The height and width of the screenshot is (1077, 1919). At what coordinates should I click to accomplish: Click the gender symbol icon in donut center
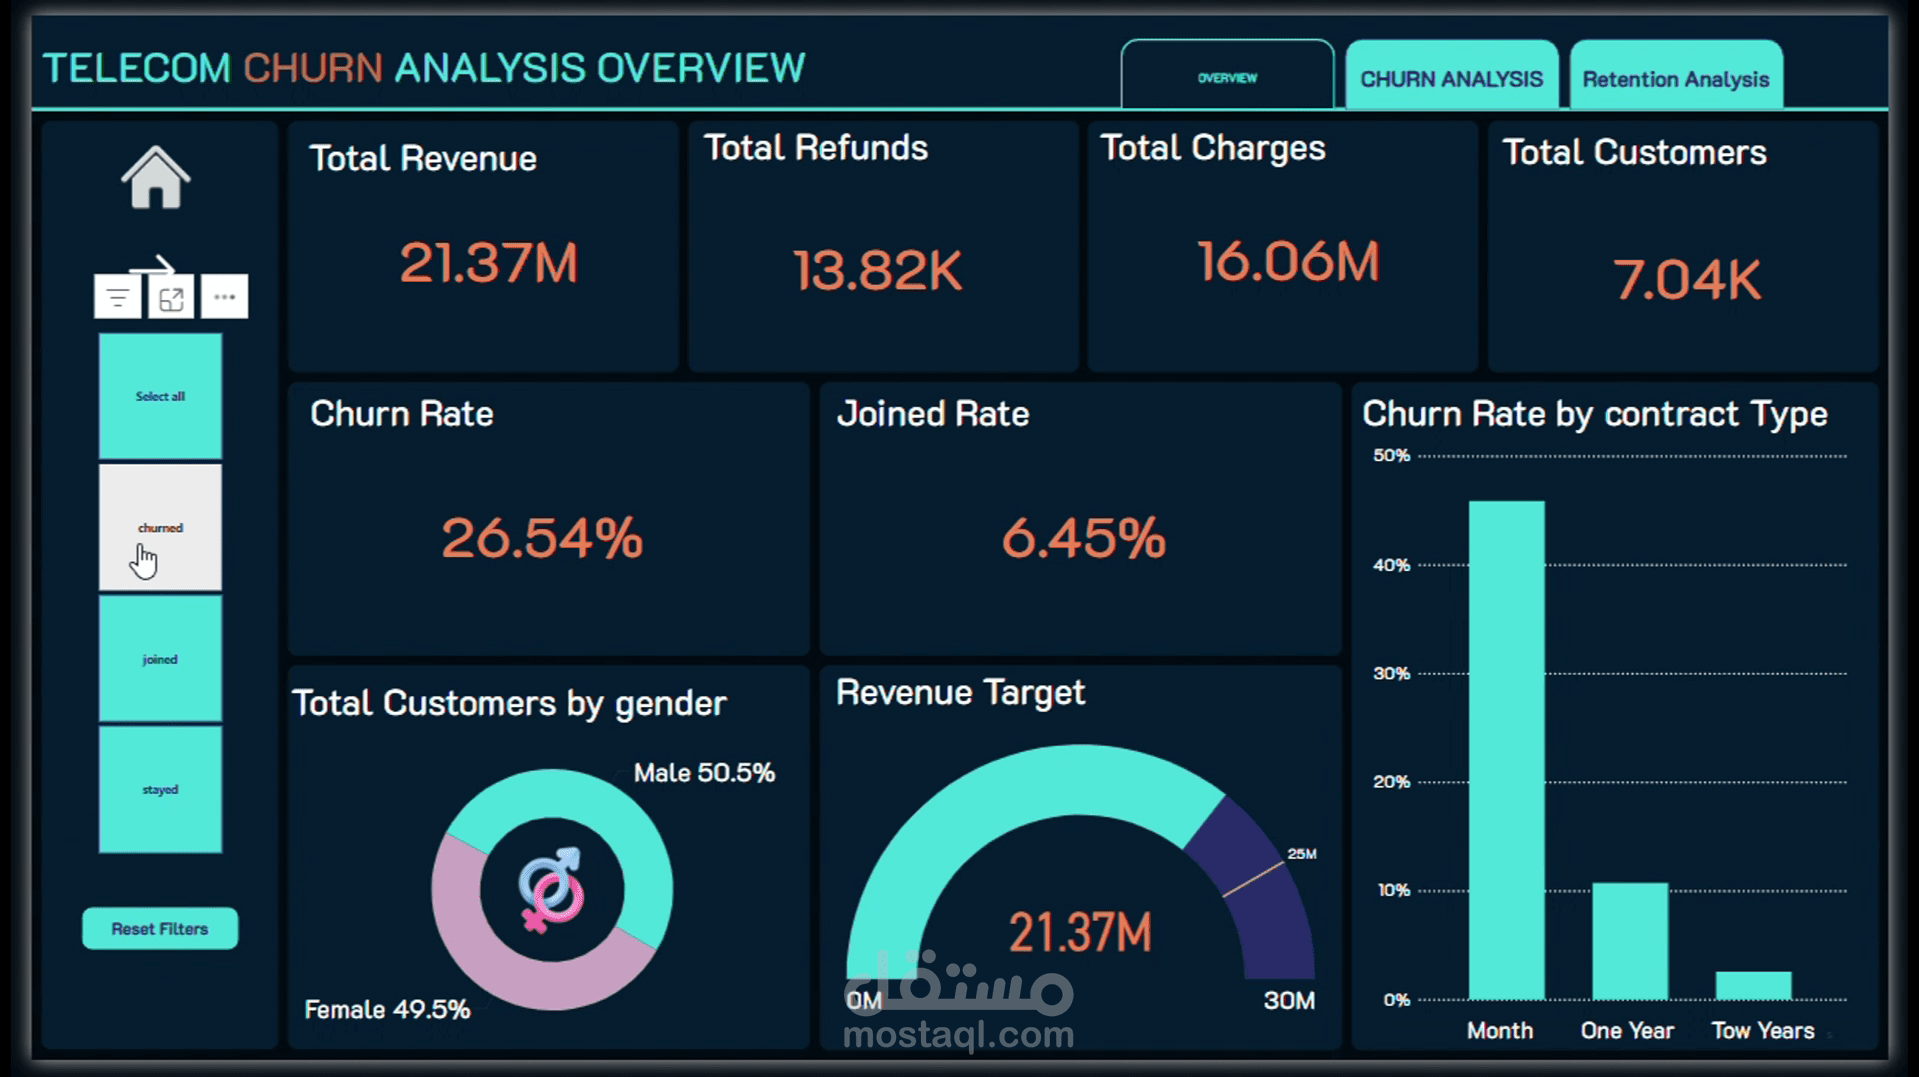pos(551,889)
